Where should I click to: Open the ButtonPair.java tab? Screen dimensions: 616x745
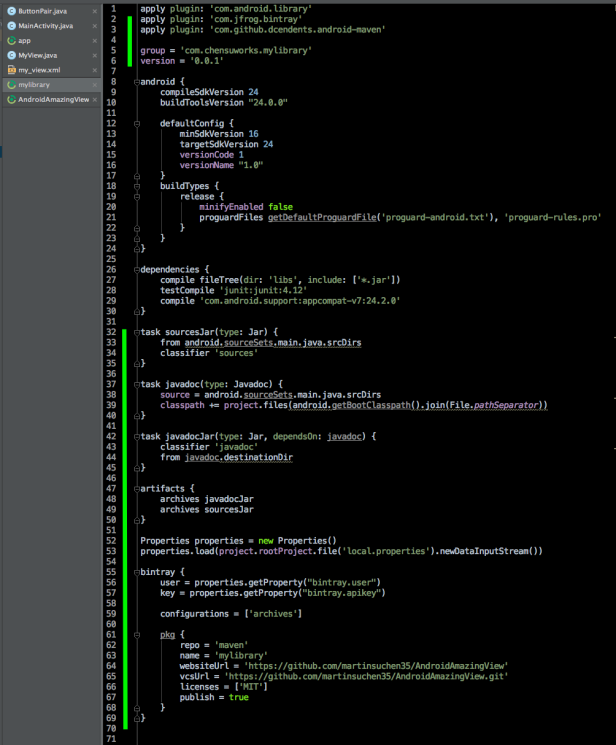51,11
